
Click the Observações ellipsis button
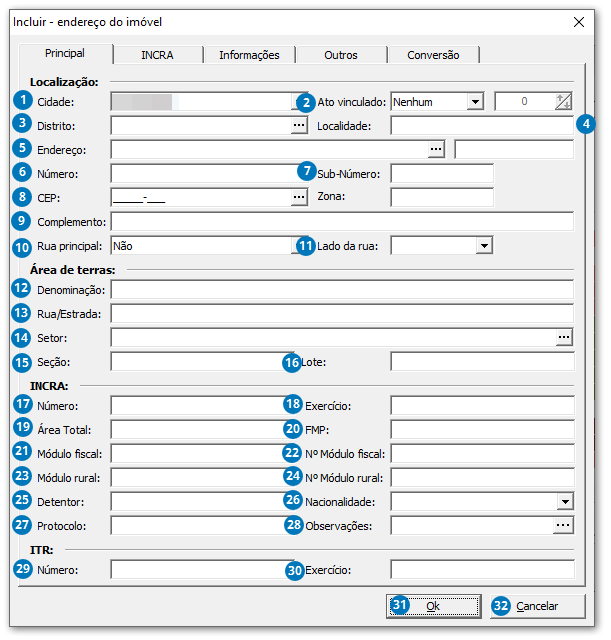[564, 525]
